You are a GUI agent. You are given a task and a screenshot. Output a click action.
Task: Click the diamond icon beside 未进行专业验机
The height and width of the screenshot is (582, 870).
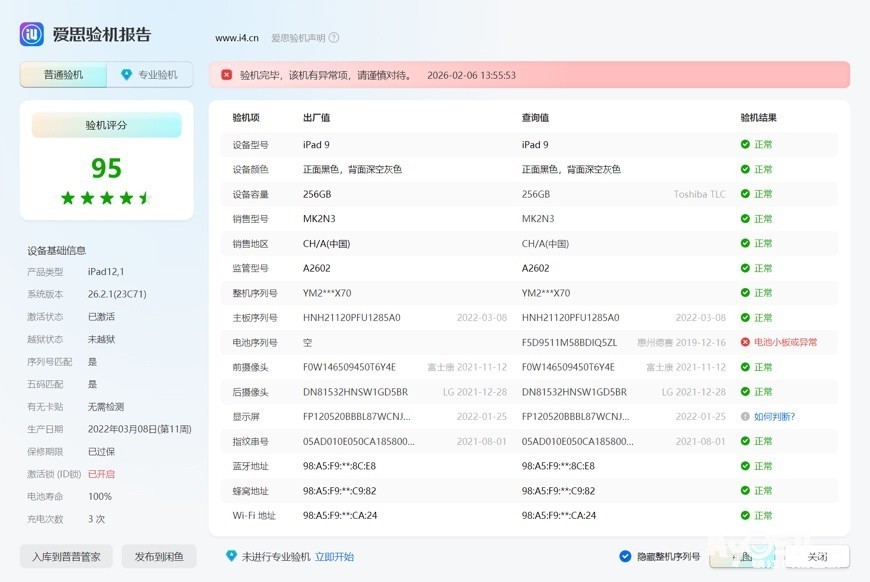[231, 556]
